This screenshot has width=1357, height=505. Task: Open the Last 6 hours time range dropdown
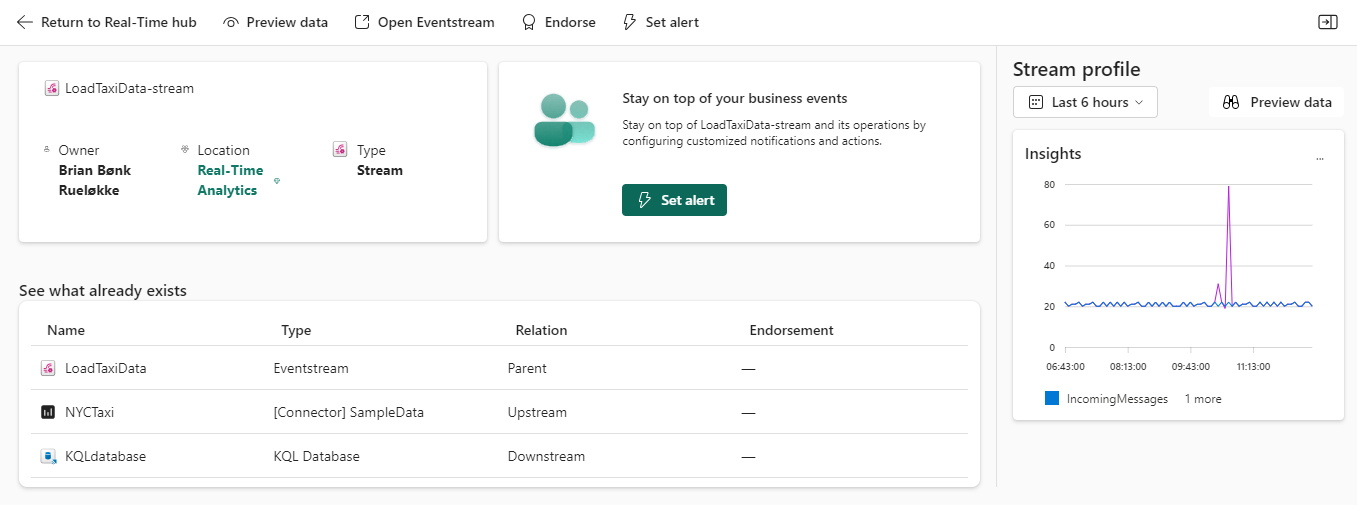coord(1085,102)
